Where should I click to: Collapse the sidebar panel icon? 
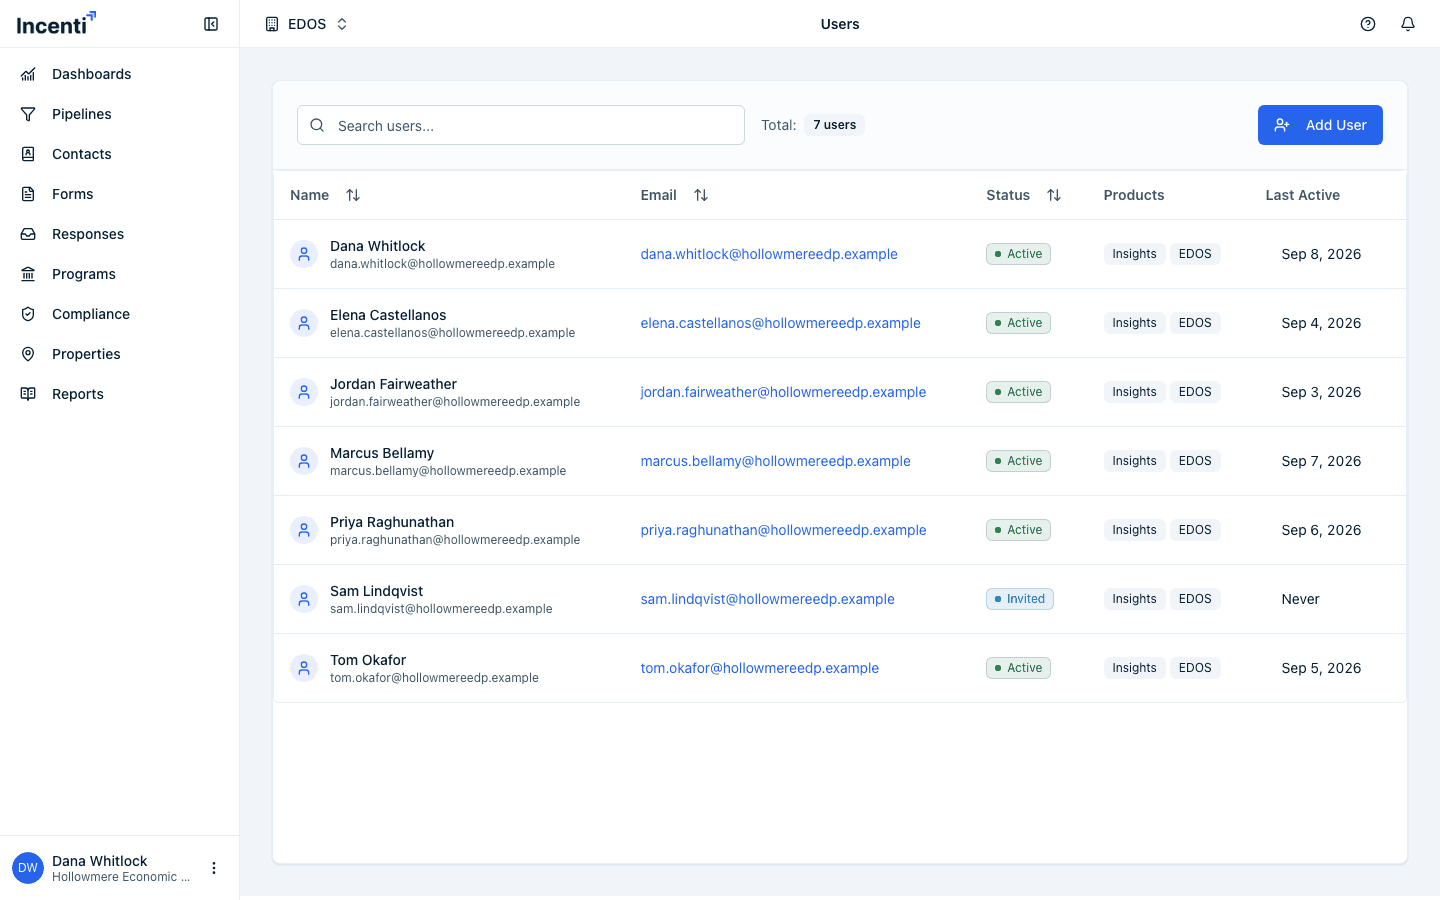211,24
